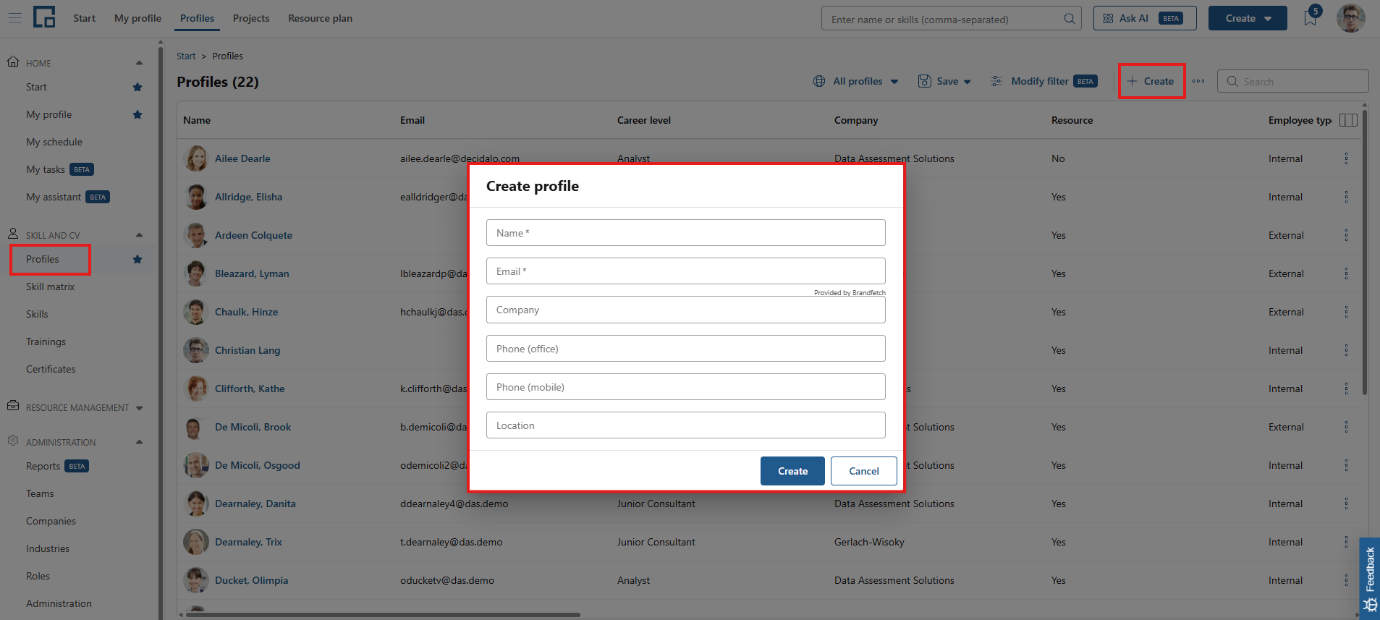The image size is (1380, 620).
Task: Click the Ask AI button
Action: pos(1145,18)
